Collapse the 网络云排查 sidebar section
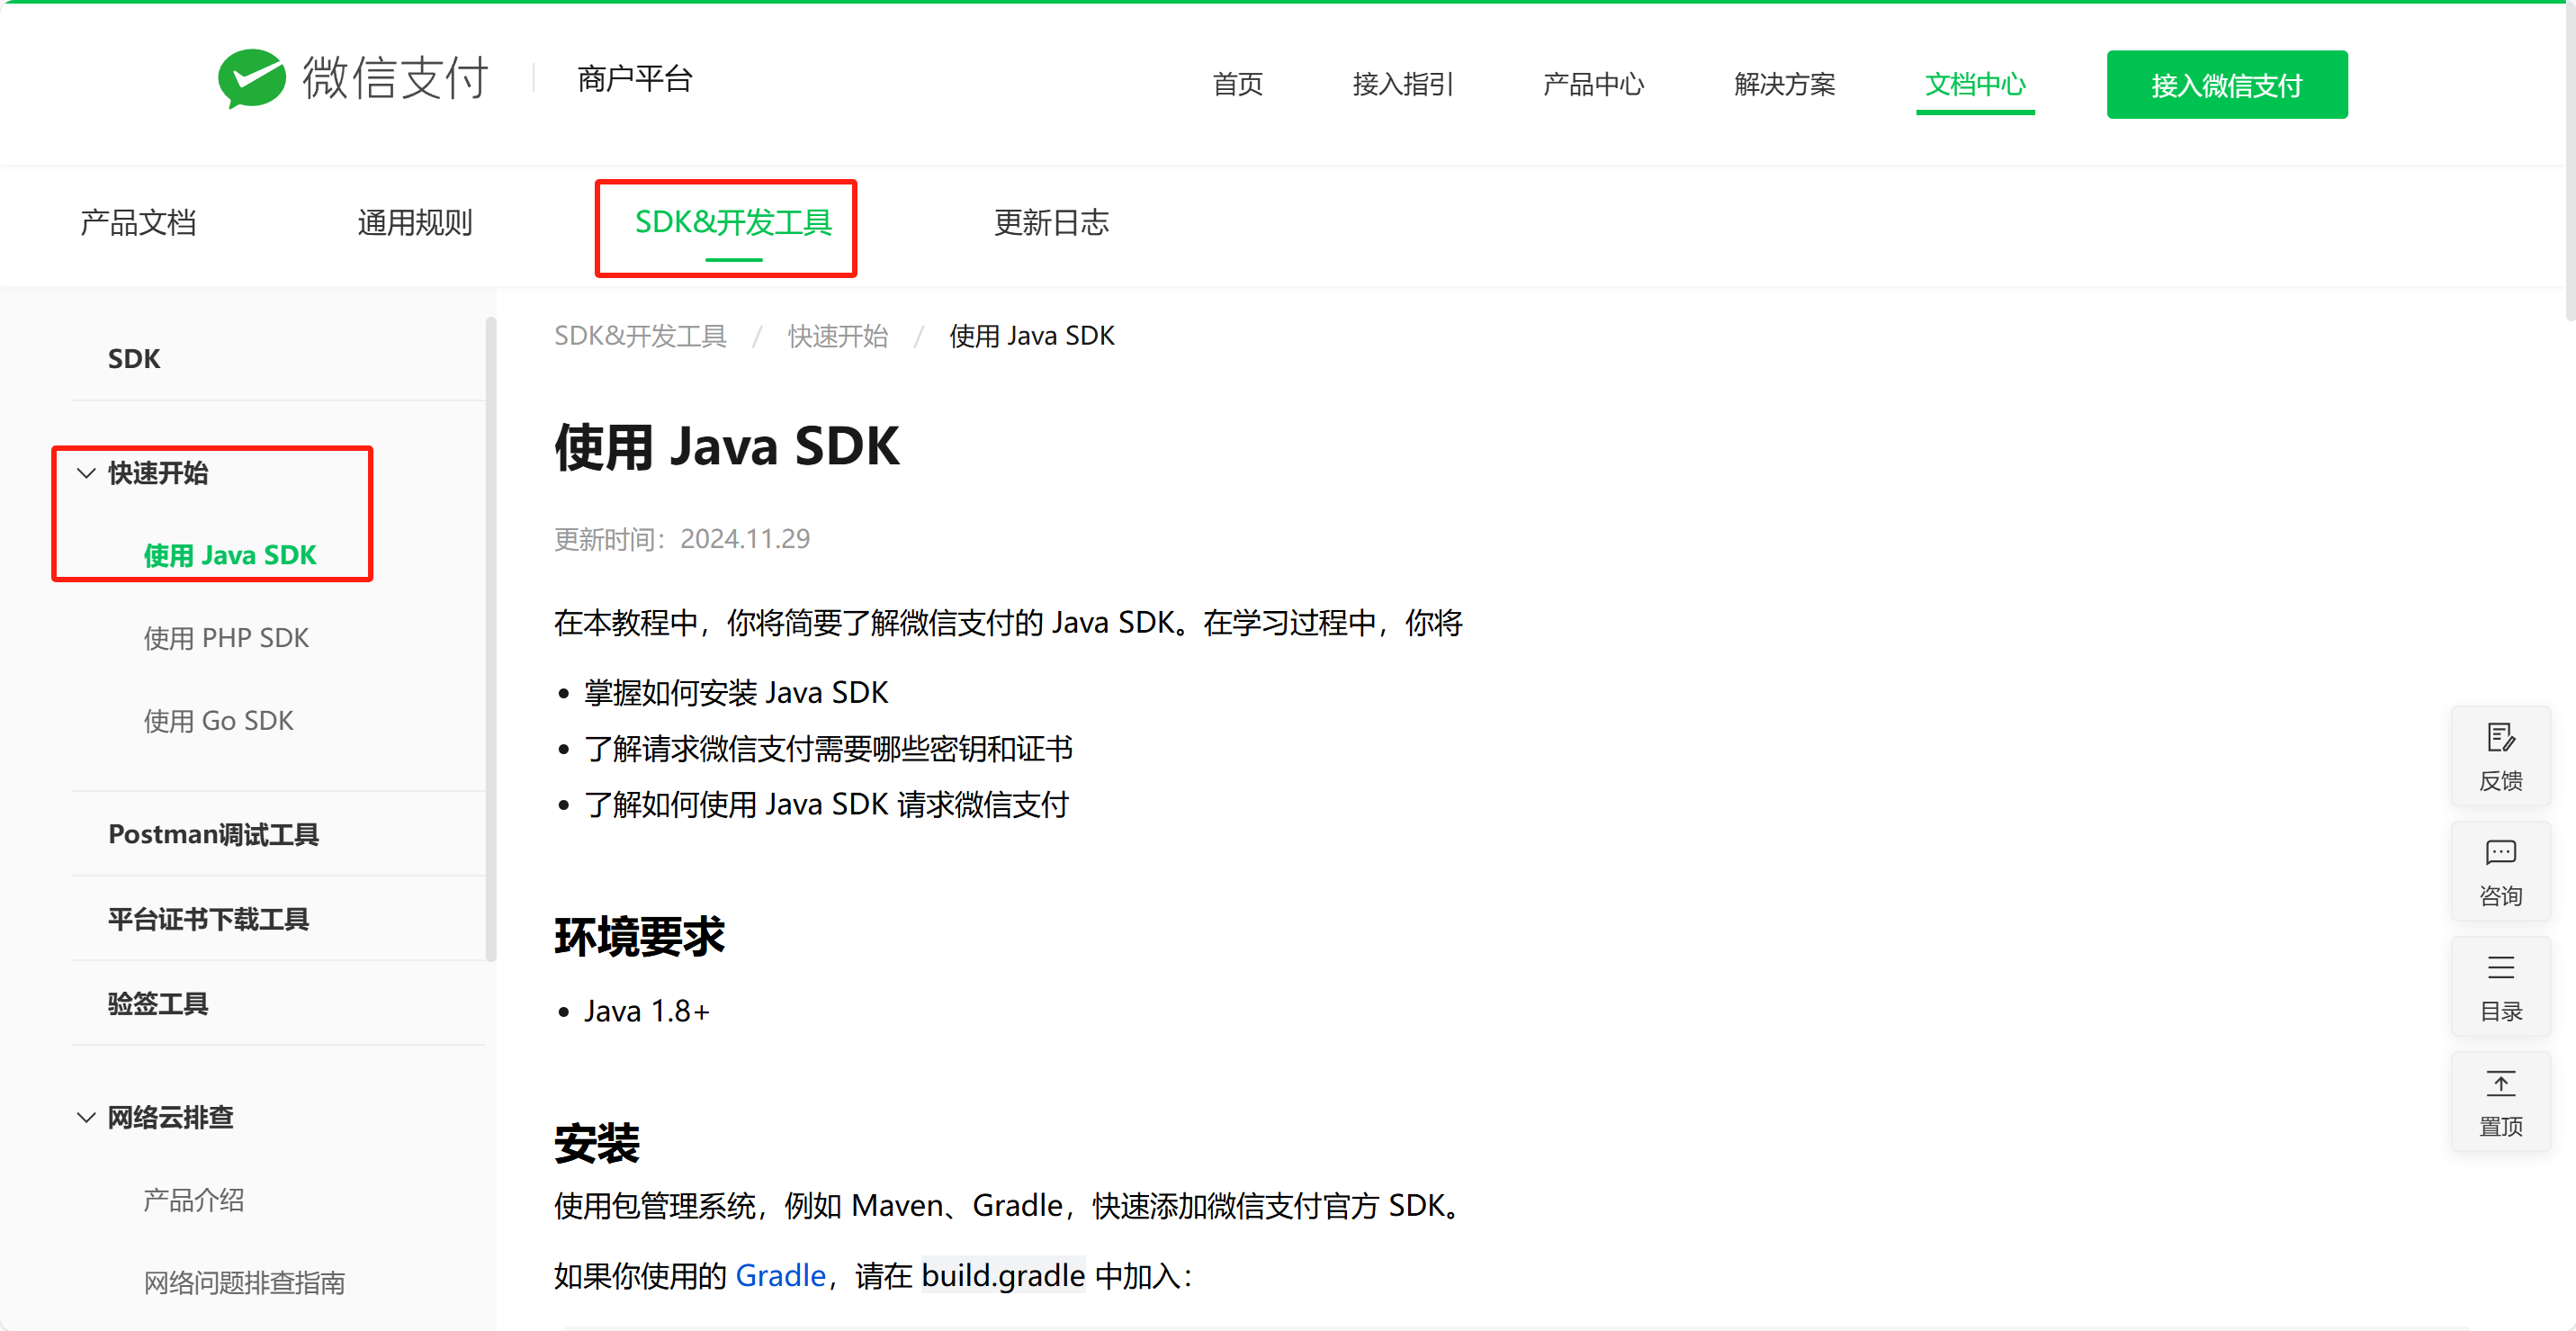 [x=86, y=1117]
